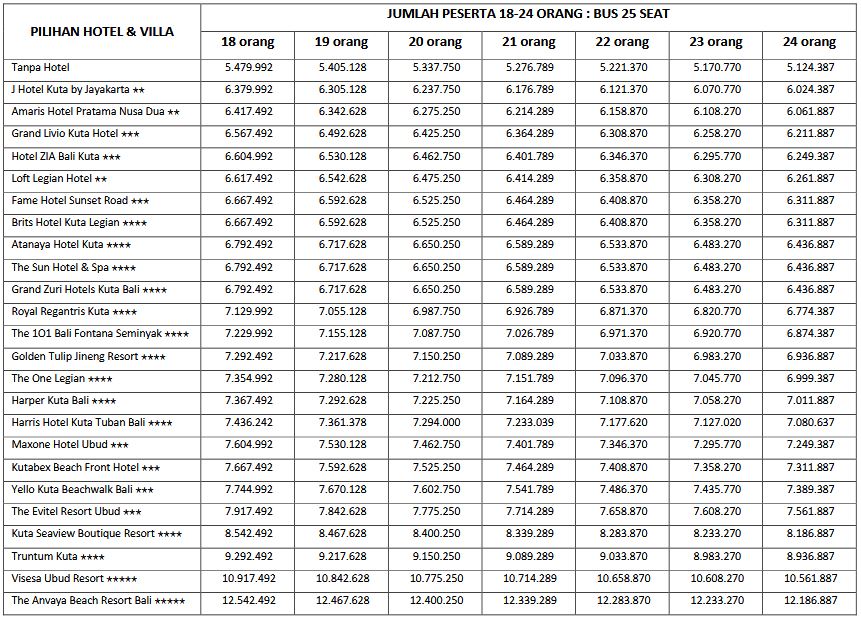Select the "Tanpa Hotel" row label
Image resolution: width=861 pixels, height=620 pixels.
click(x=41, y=67)
